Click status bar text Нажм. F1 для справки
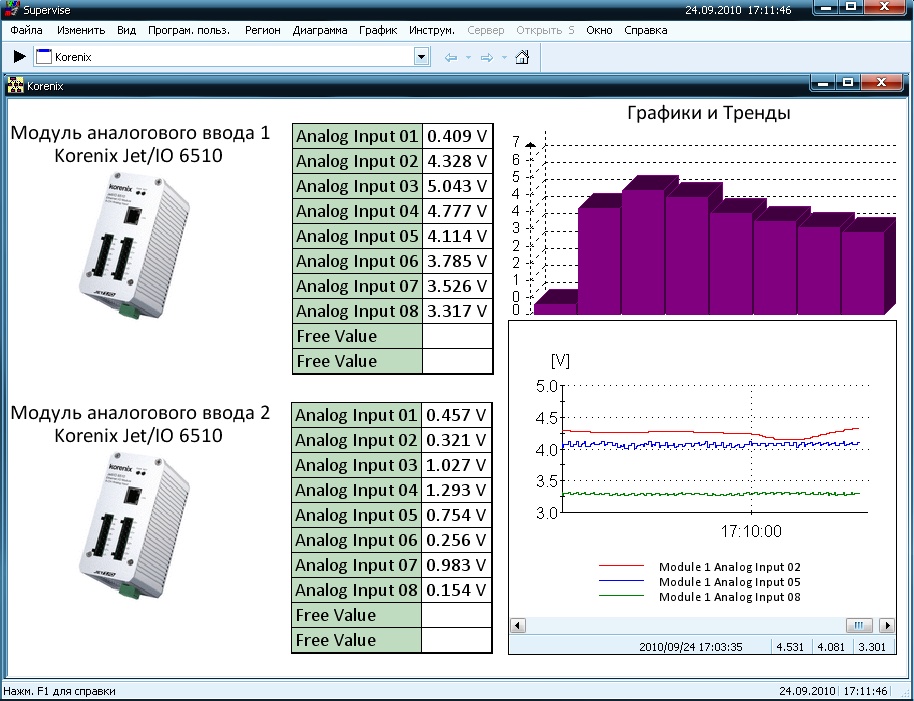 (59, 692)
